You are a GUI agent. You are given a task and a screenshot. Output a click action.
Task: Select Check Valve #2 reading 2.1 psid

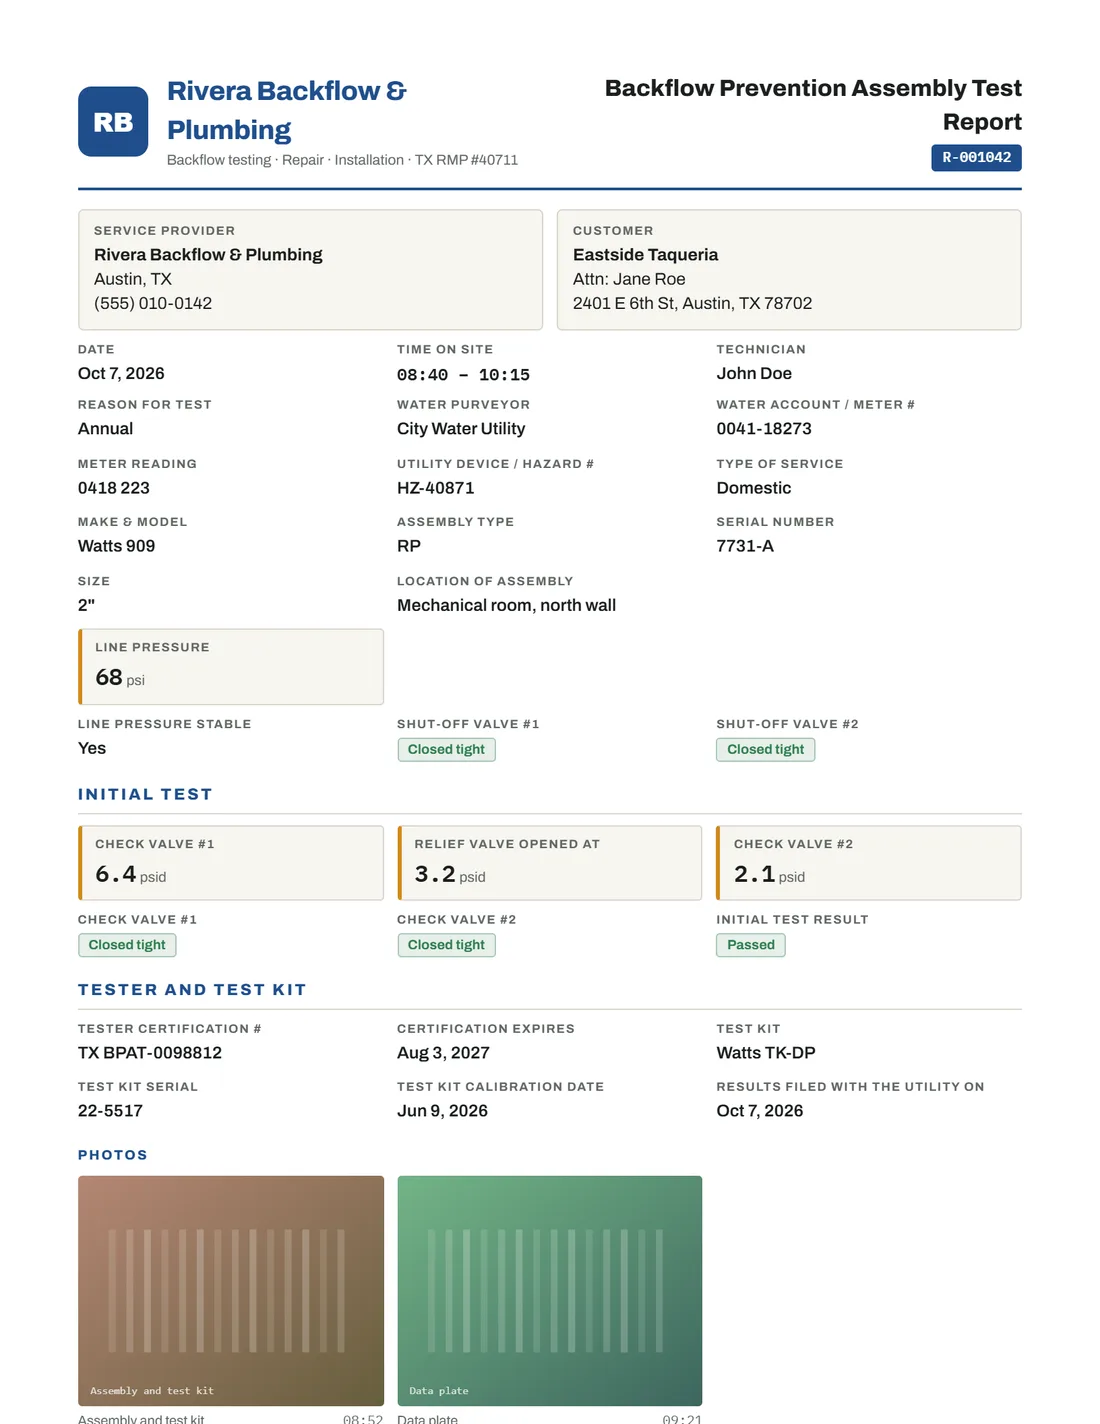point(869,863)
